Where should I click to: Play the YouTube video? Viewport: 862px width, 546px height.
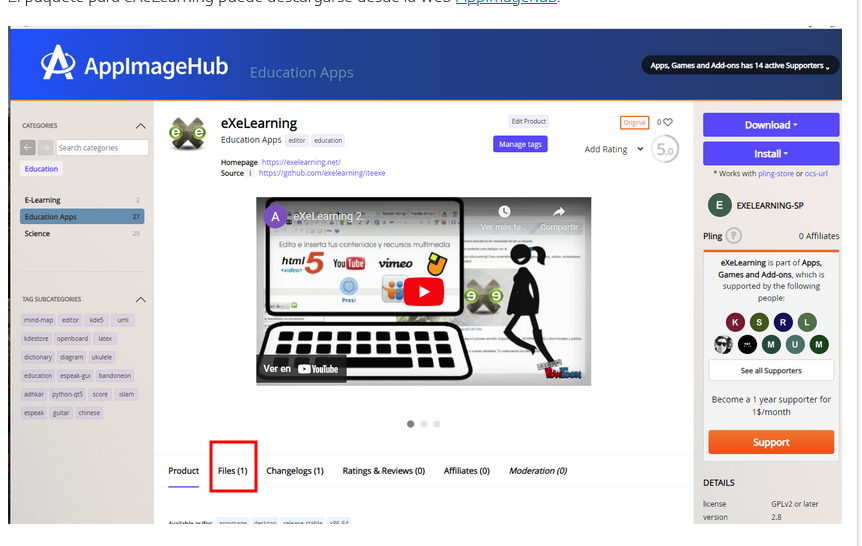pyautogui.click(x=423, y=291)
